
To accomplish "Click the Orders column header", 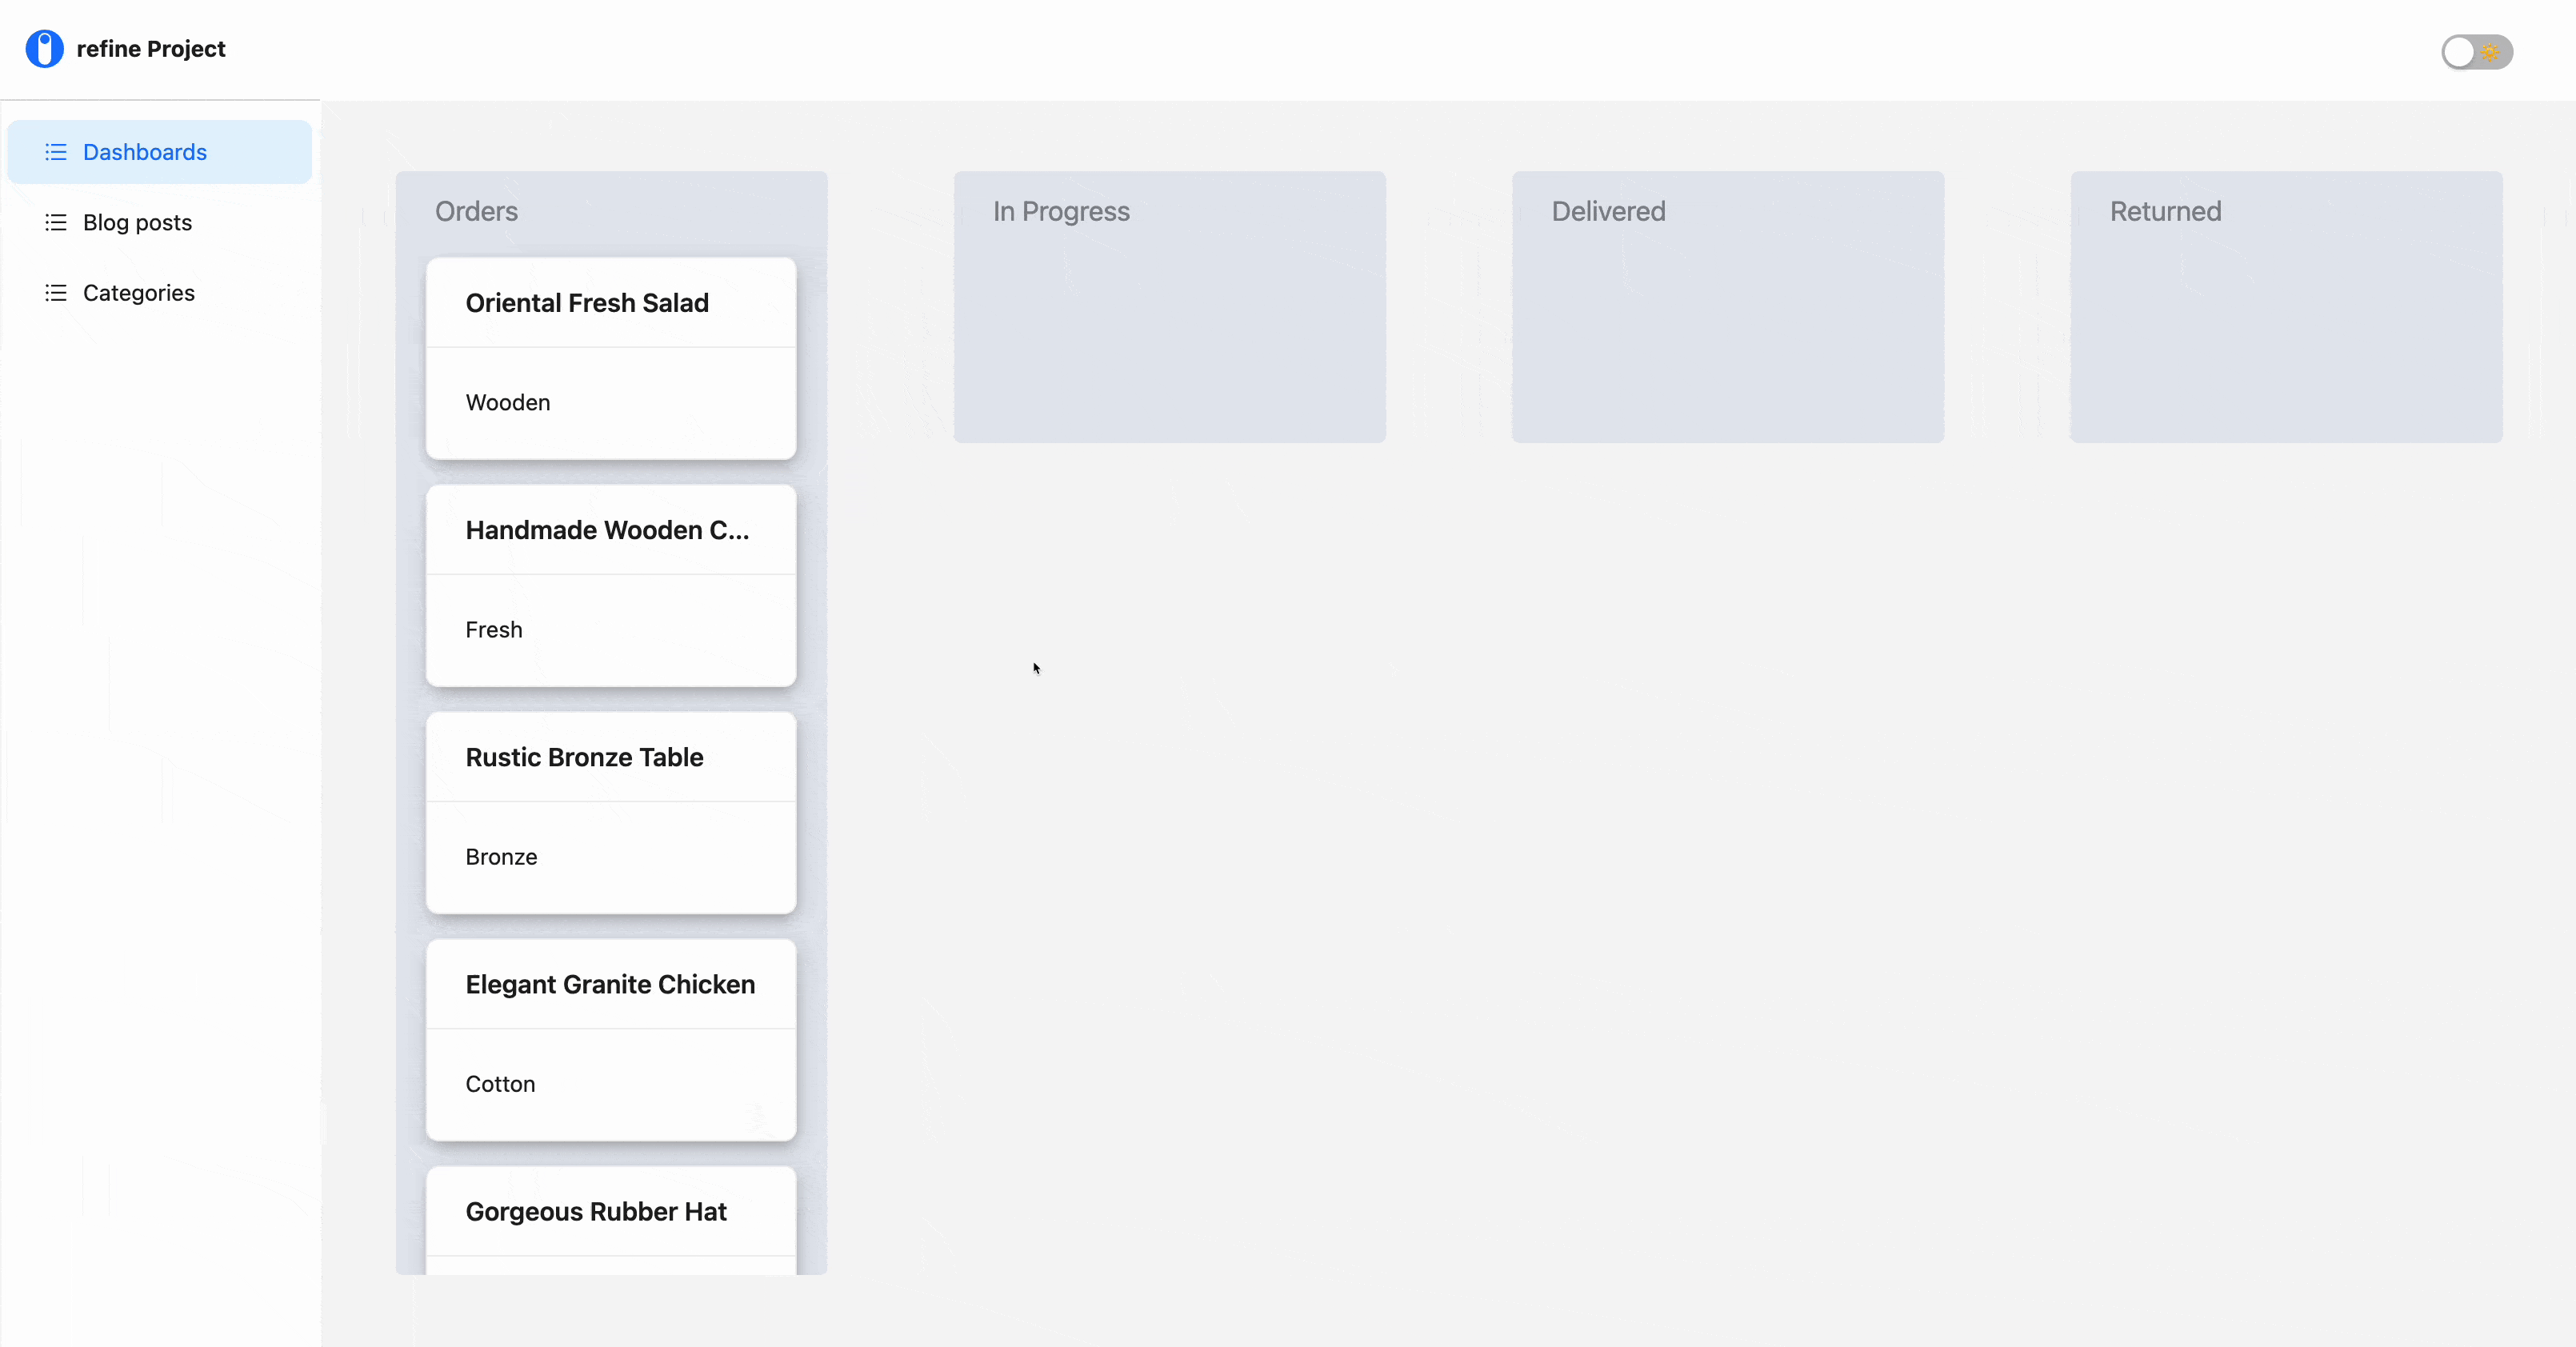I will coord(476,211).
